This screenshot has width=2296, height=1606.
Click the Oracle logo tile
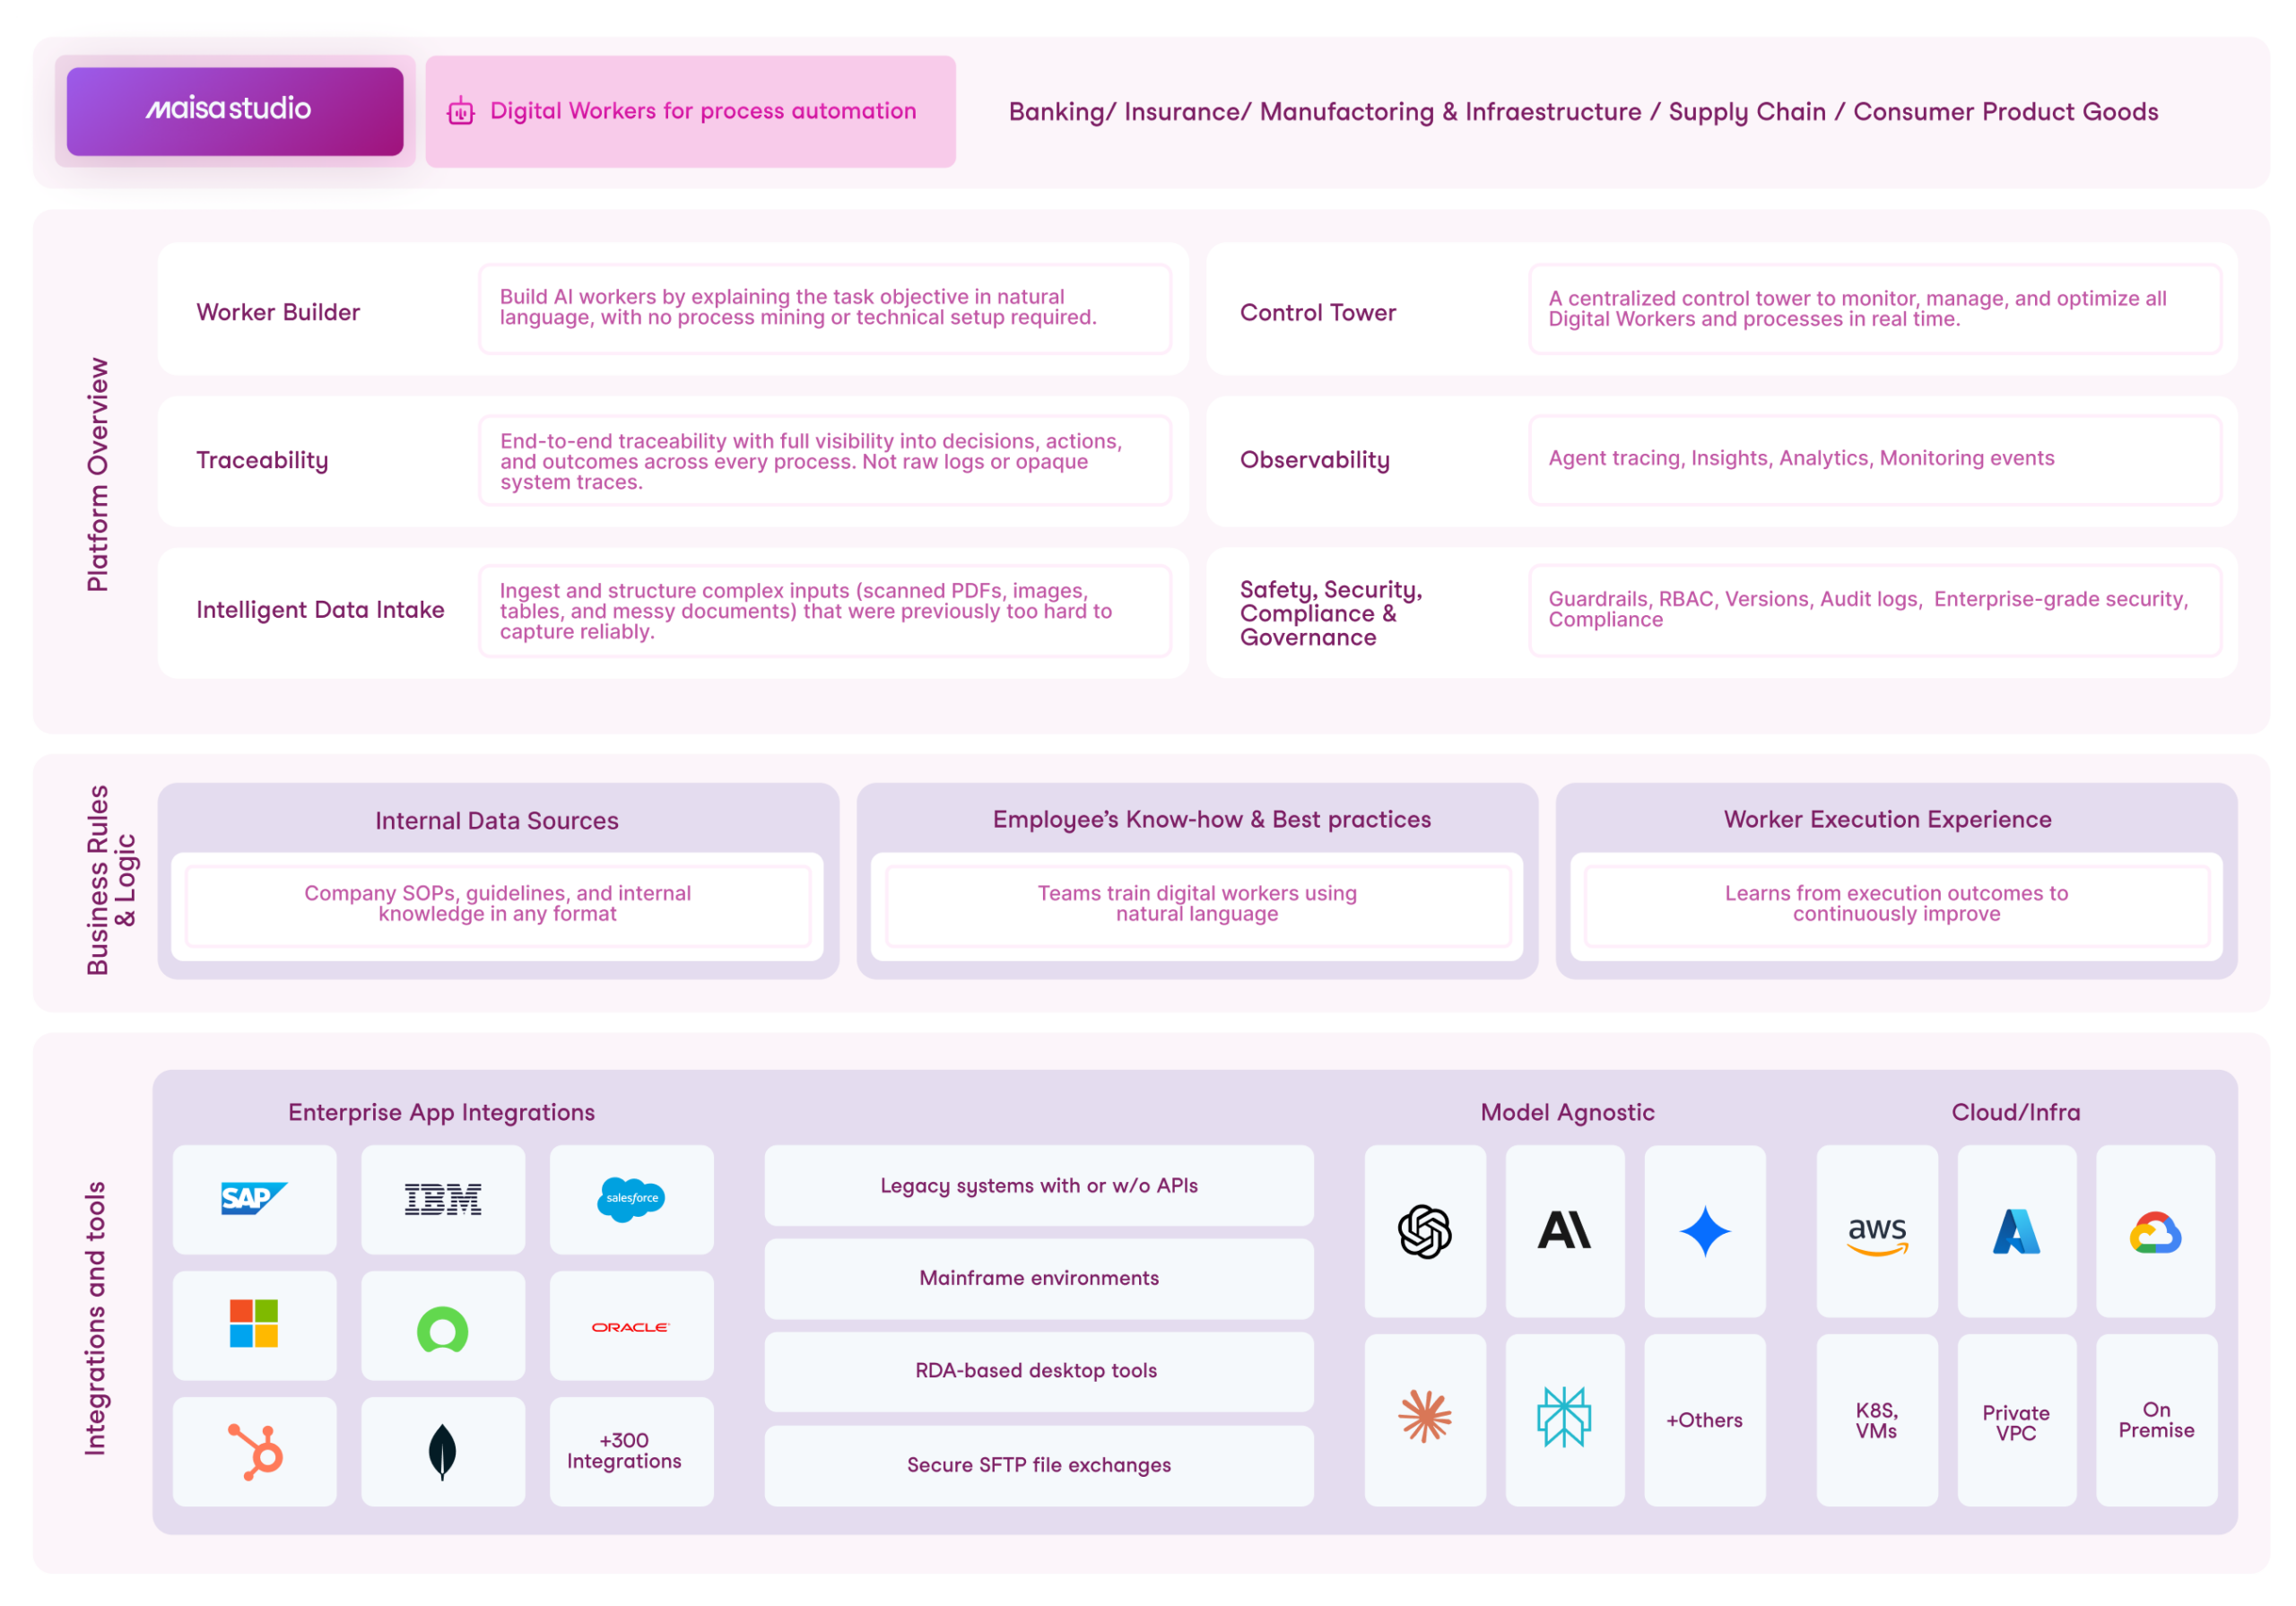tap(631, 1326)
